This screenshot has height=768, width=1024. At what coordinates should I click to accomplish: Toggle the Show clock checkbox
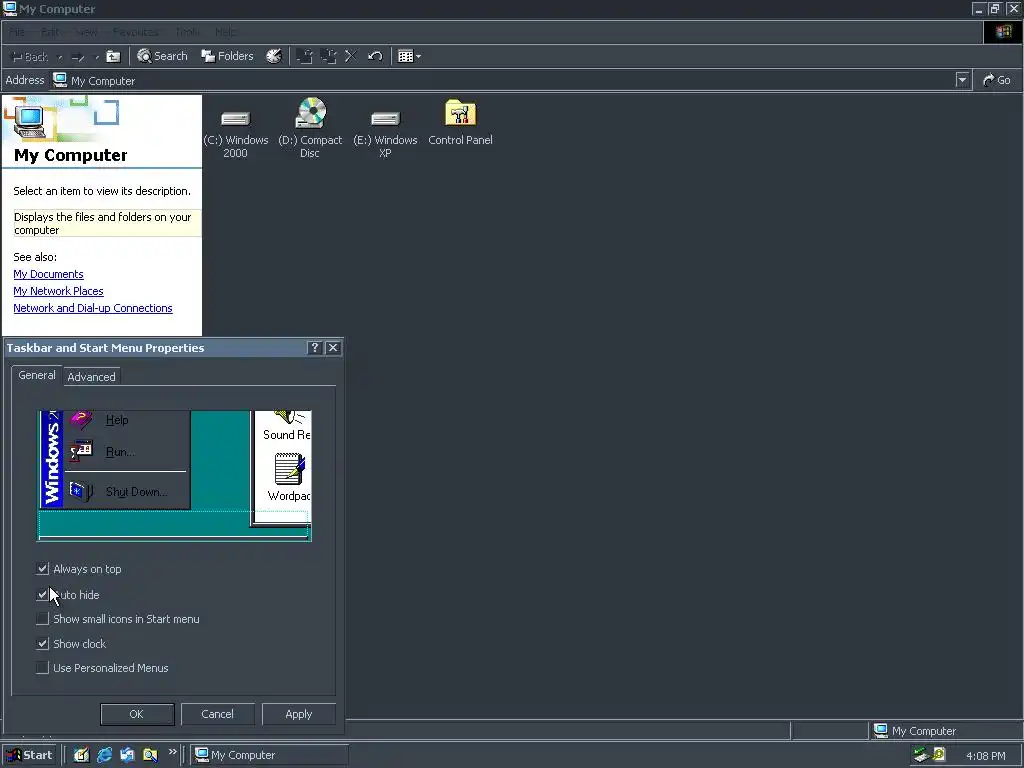click(x=42, y=643)
